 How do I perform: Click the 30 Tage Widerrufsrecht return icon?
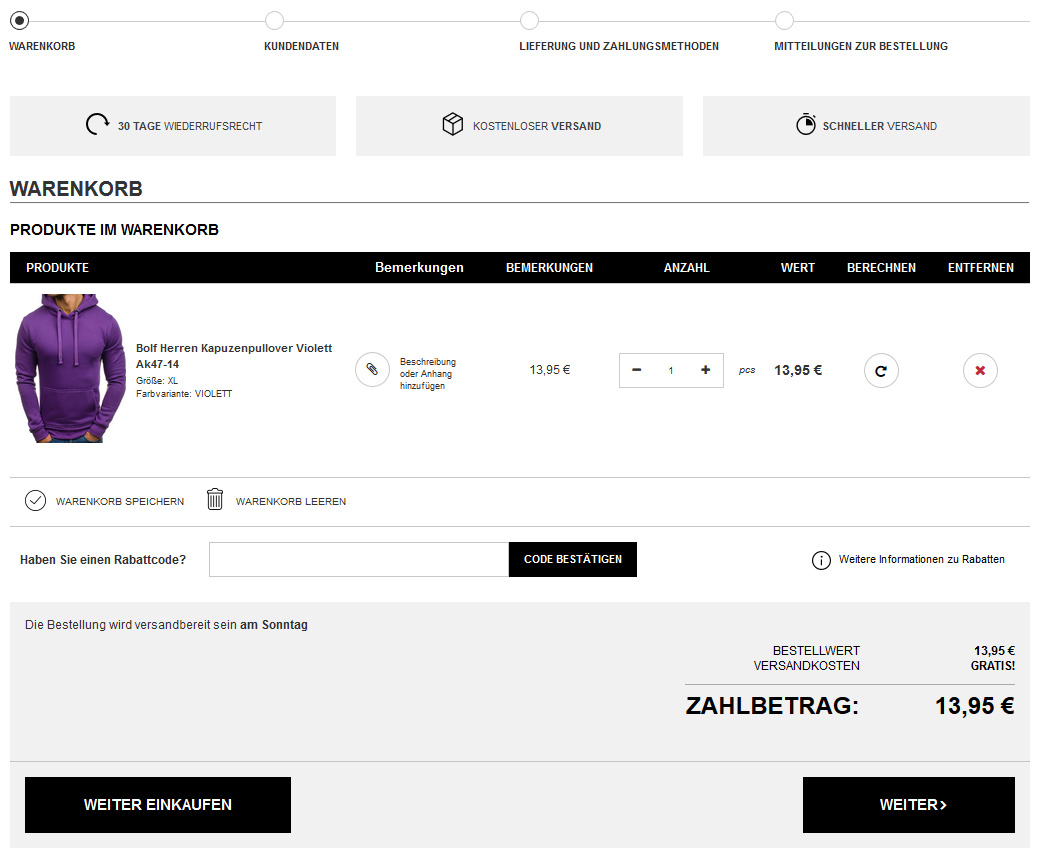click(x=97, y=125)
